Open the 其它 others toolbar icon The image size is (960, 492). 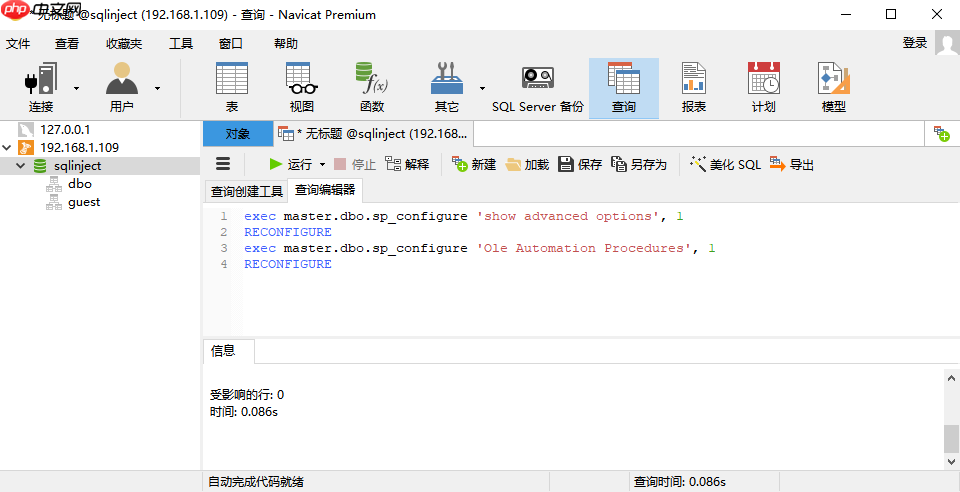447,88
